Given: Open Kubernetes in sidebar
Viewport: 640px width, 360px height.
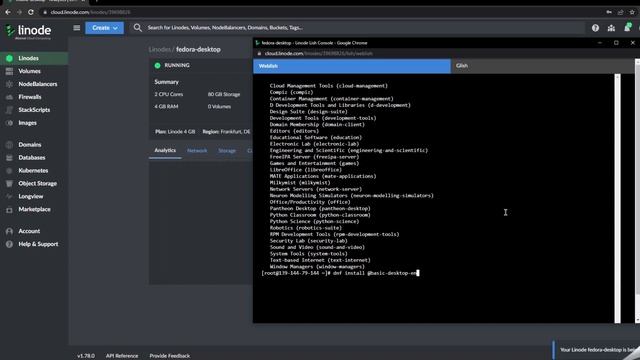Looking at the screenshot, I should tap(34, 171).
